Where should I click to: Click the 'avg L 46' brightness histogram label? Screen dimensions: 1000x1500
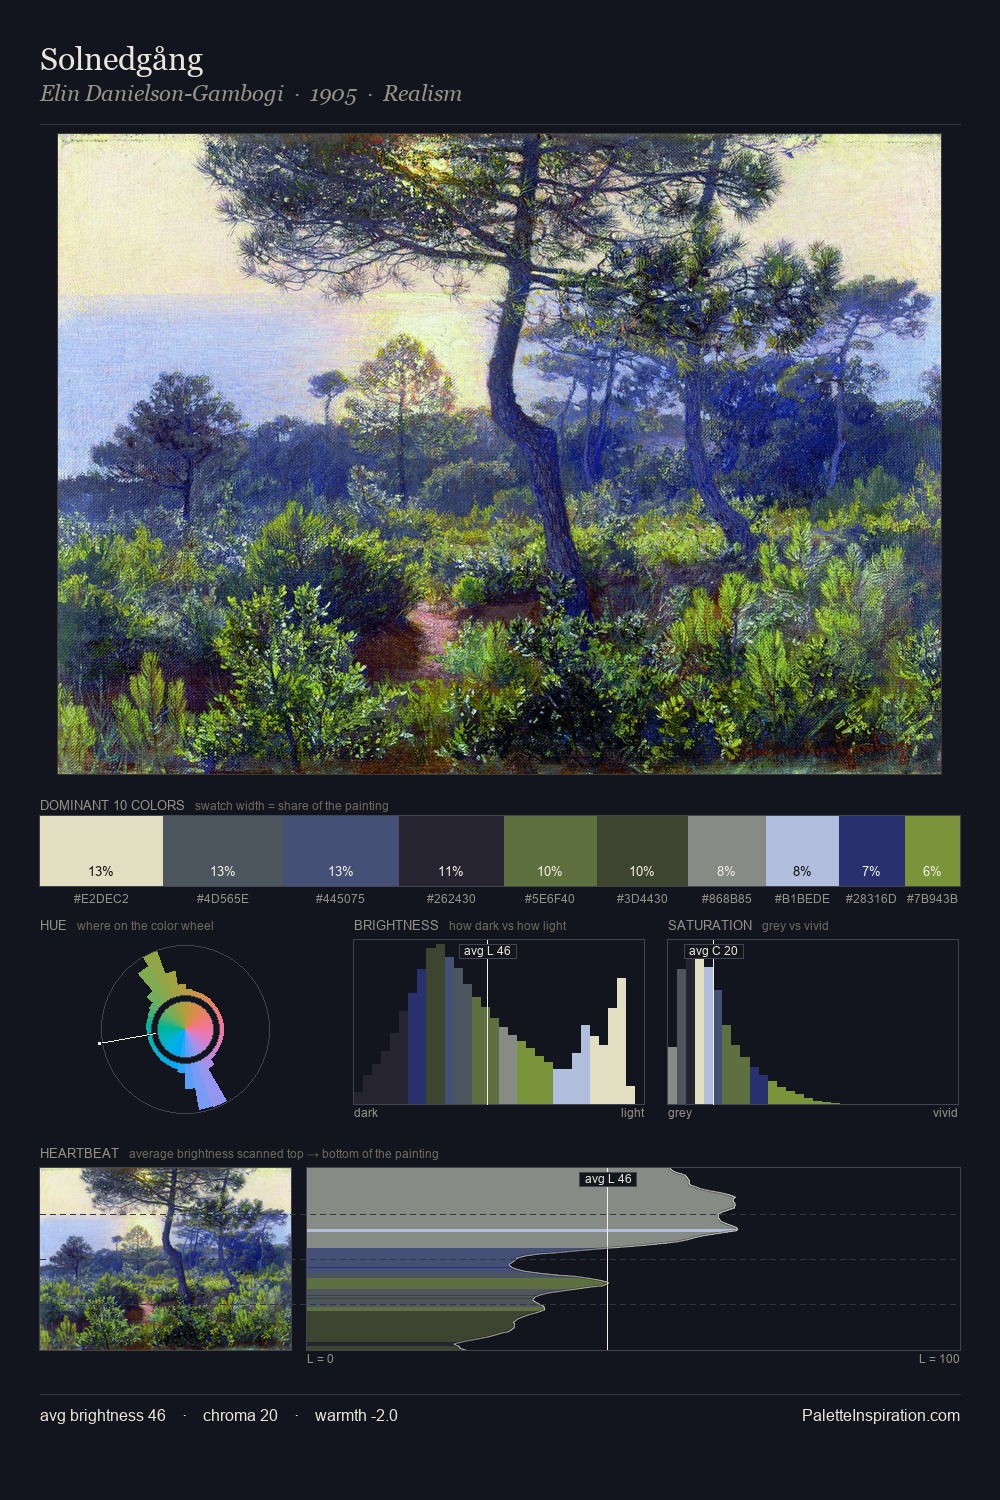(x=487, y=951)
